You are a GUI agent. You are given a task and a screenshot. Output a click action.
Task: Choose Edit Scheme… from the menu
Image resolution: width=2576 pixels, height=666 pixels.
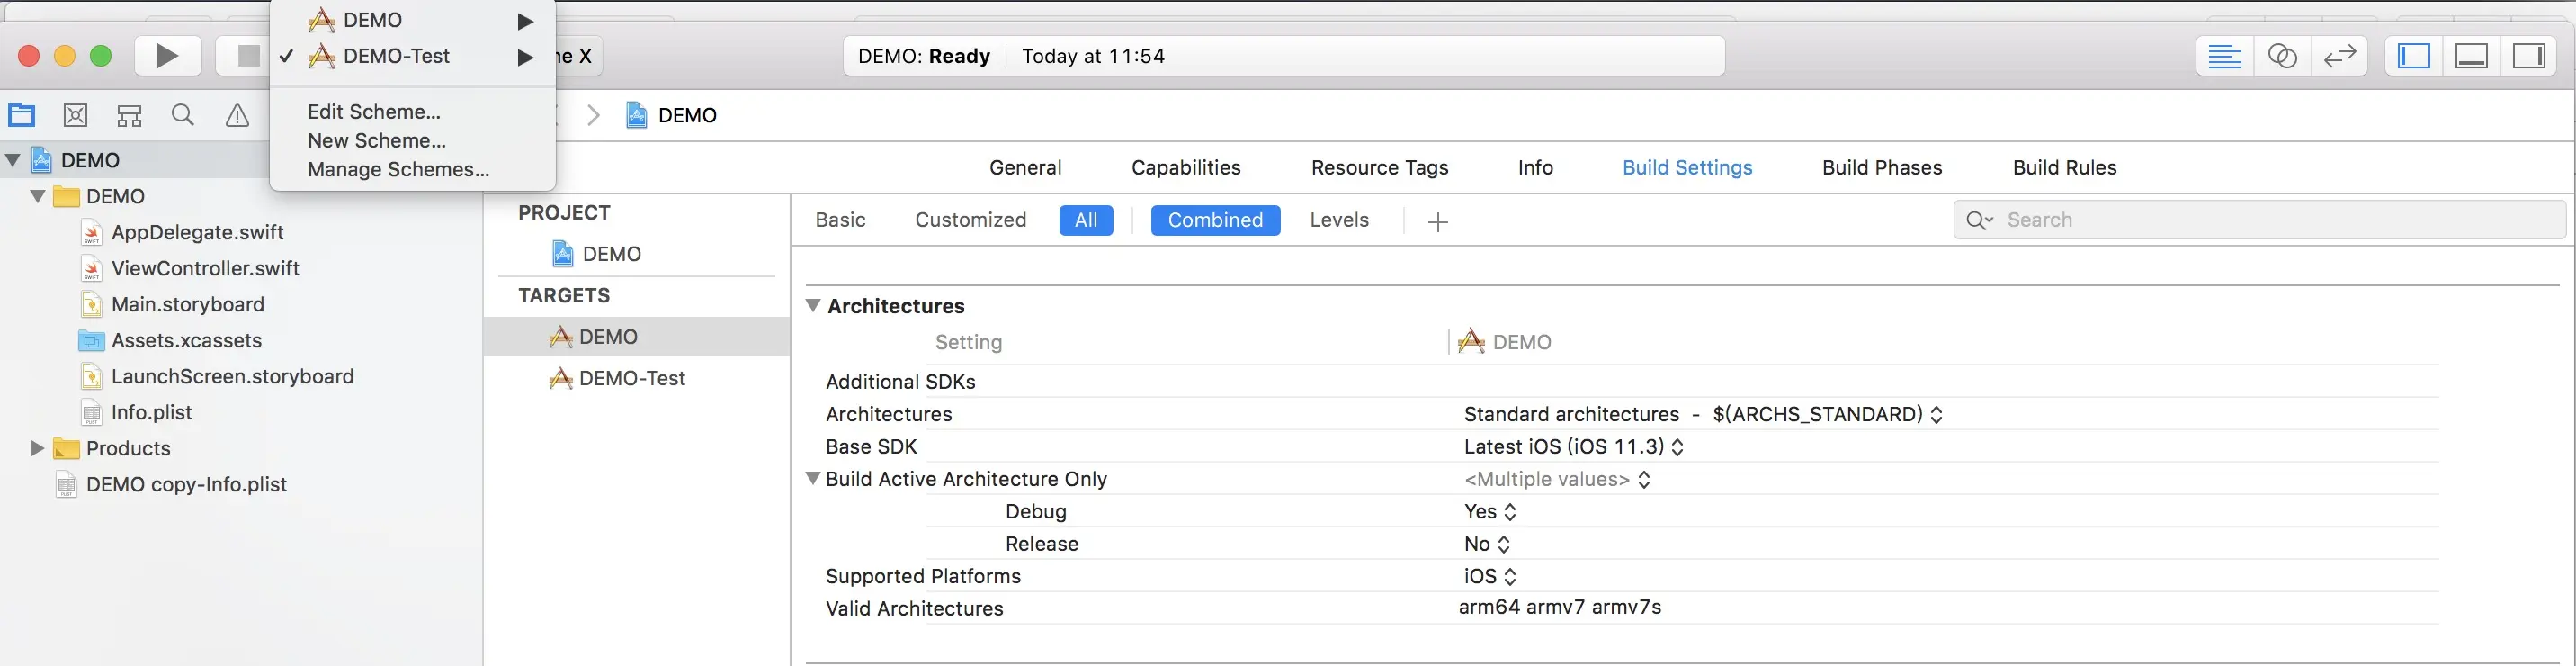point(374,112)
